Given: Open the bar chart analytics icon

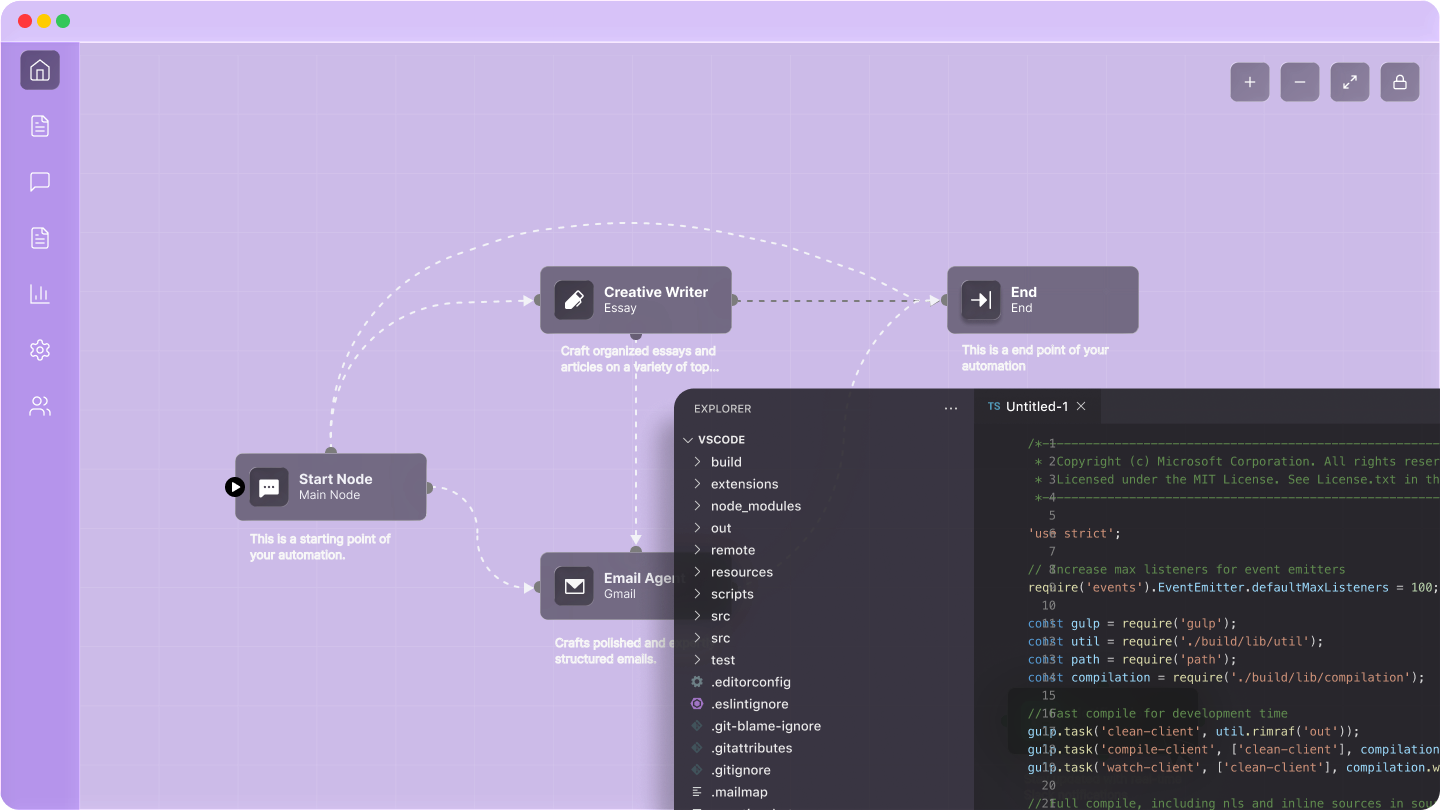Looking at the screenshot, I should coord(40,294).
